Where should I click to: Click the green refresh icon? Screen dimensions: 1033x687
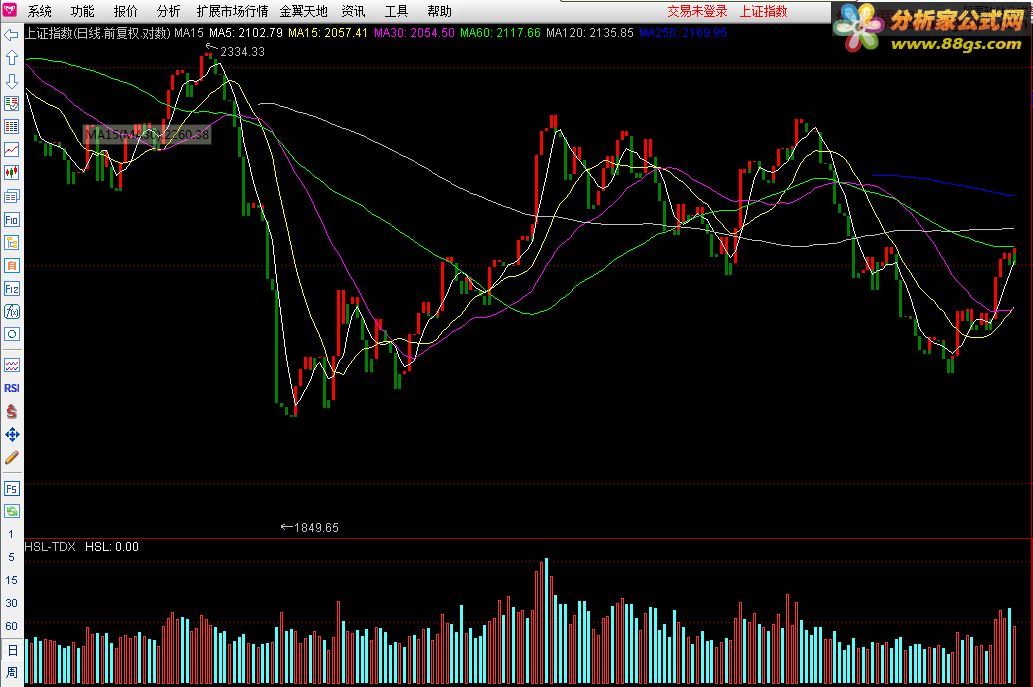click(x=11, y=511)
